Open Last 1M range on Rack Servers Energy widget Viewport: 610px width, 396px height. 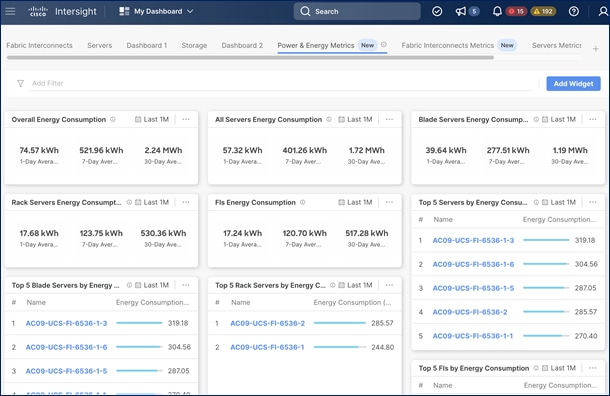click(152, 202)
